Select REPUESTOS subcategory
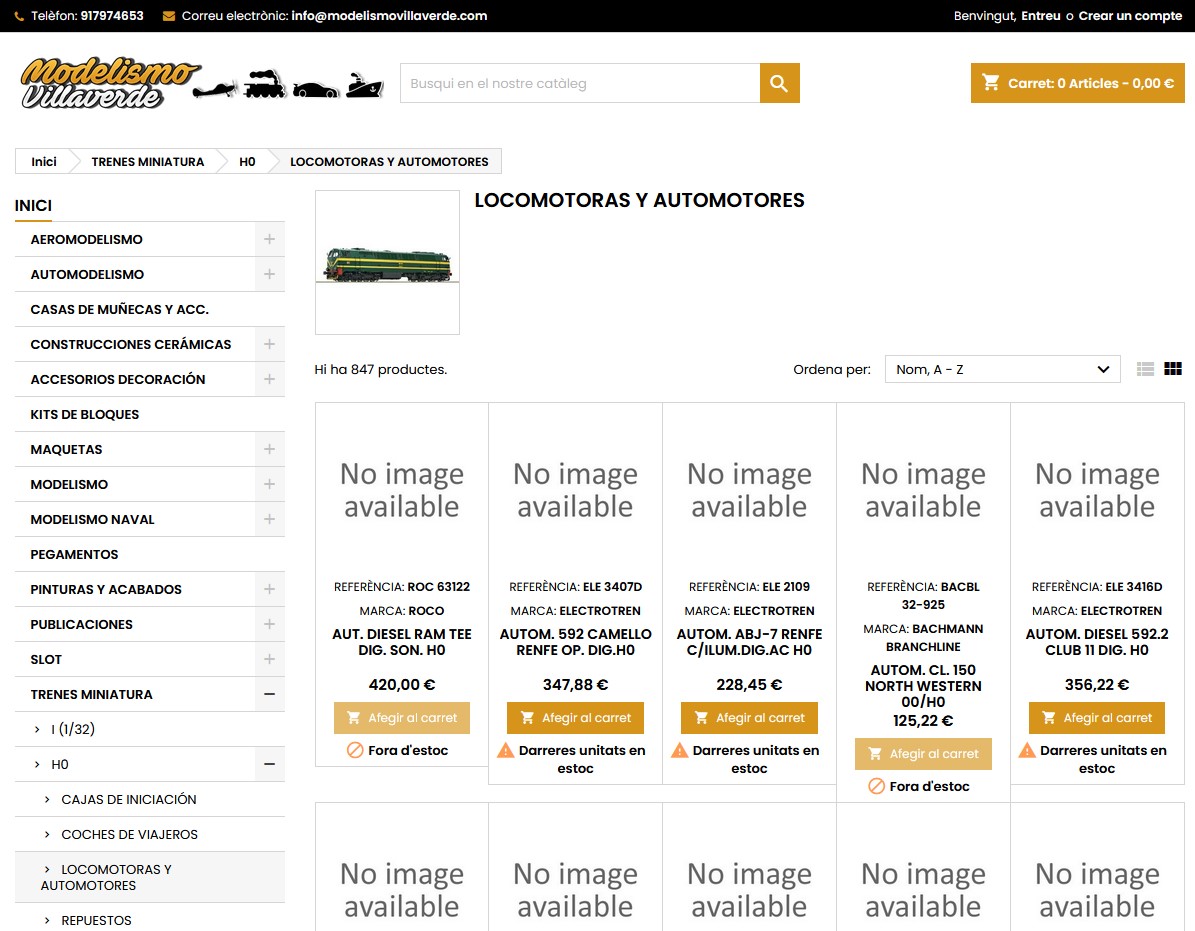 pyautogui.click(x=96, y=920)
